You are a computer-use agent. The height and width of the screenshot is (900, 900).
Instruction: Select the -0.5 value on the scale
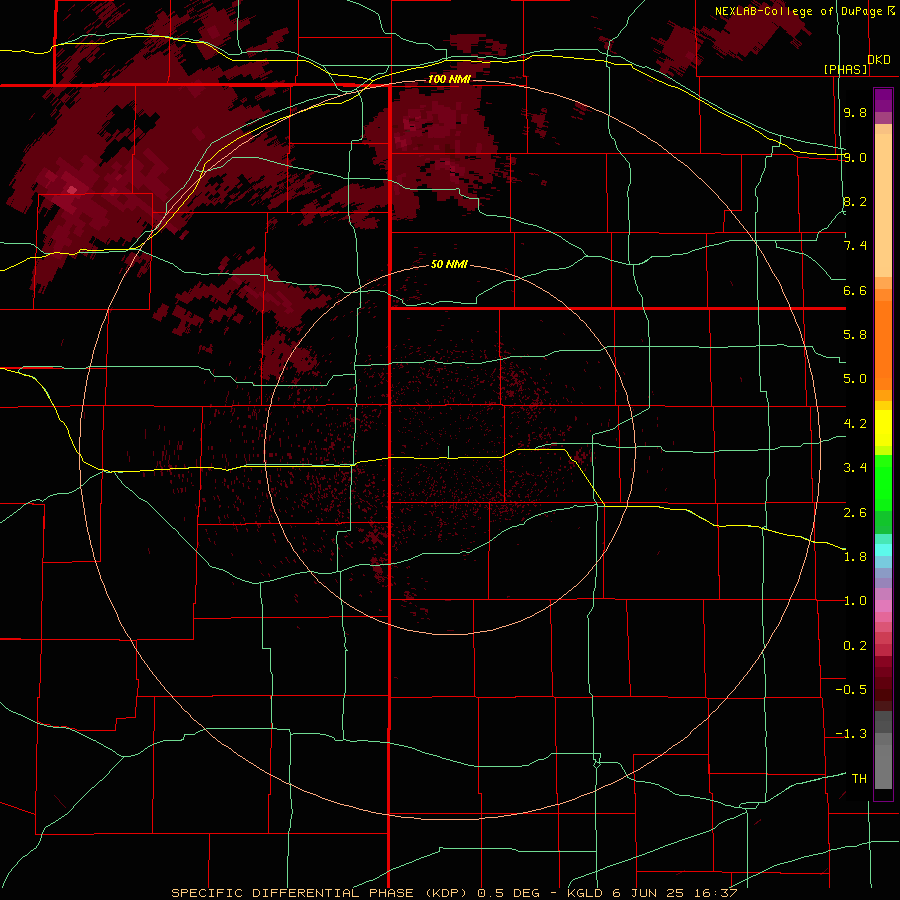(x=851, y=690)
